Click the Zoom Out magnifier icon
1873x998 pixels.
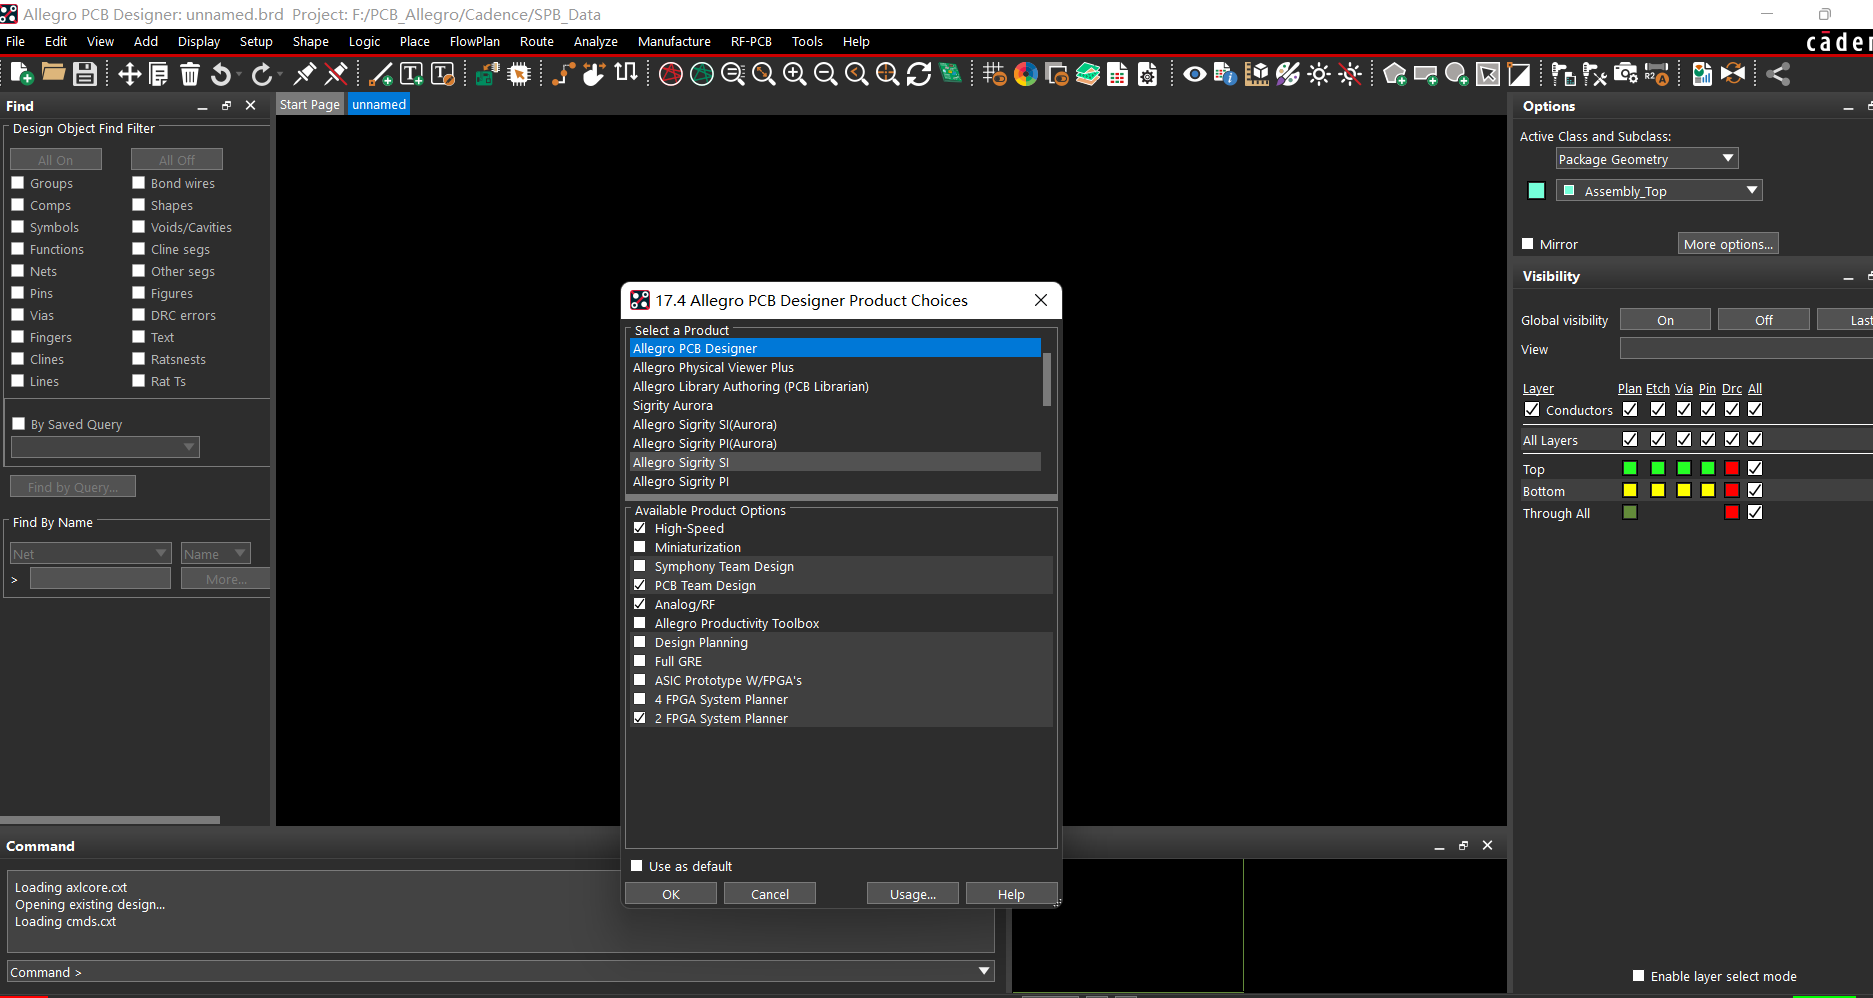826,74
